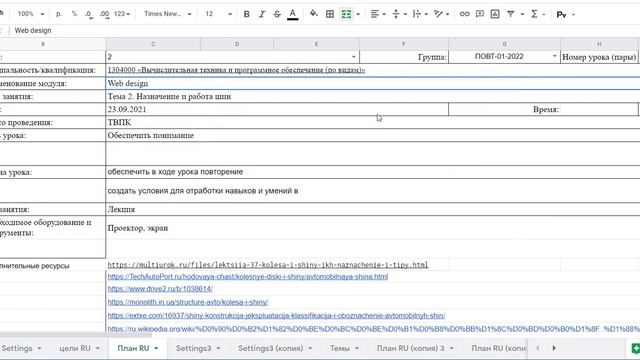Open cell borders menu
Image resolution: width=640 pixels, height=360 pixels.
(330, 14)
